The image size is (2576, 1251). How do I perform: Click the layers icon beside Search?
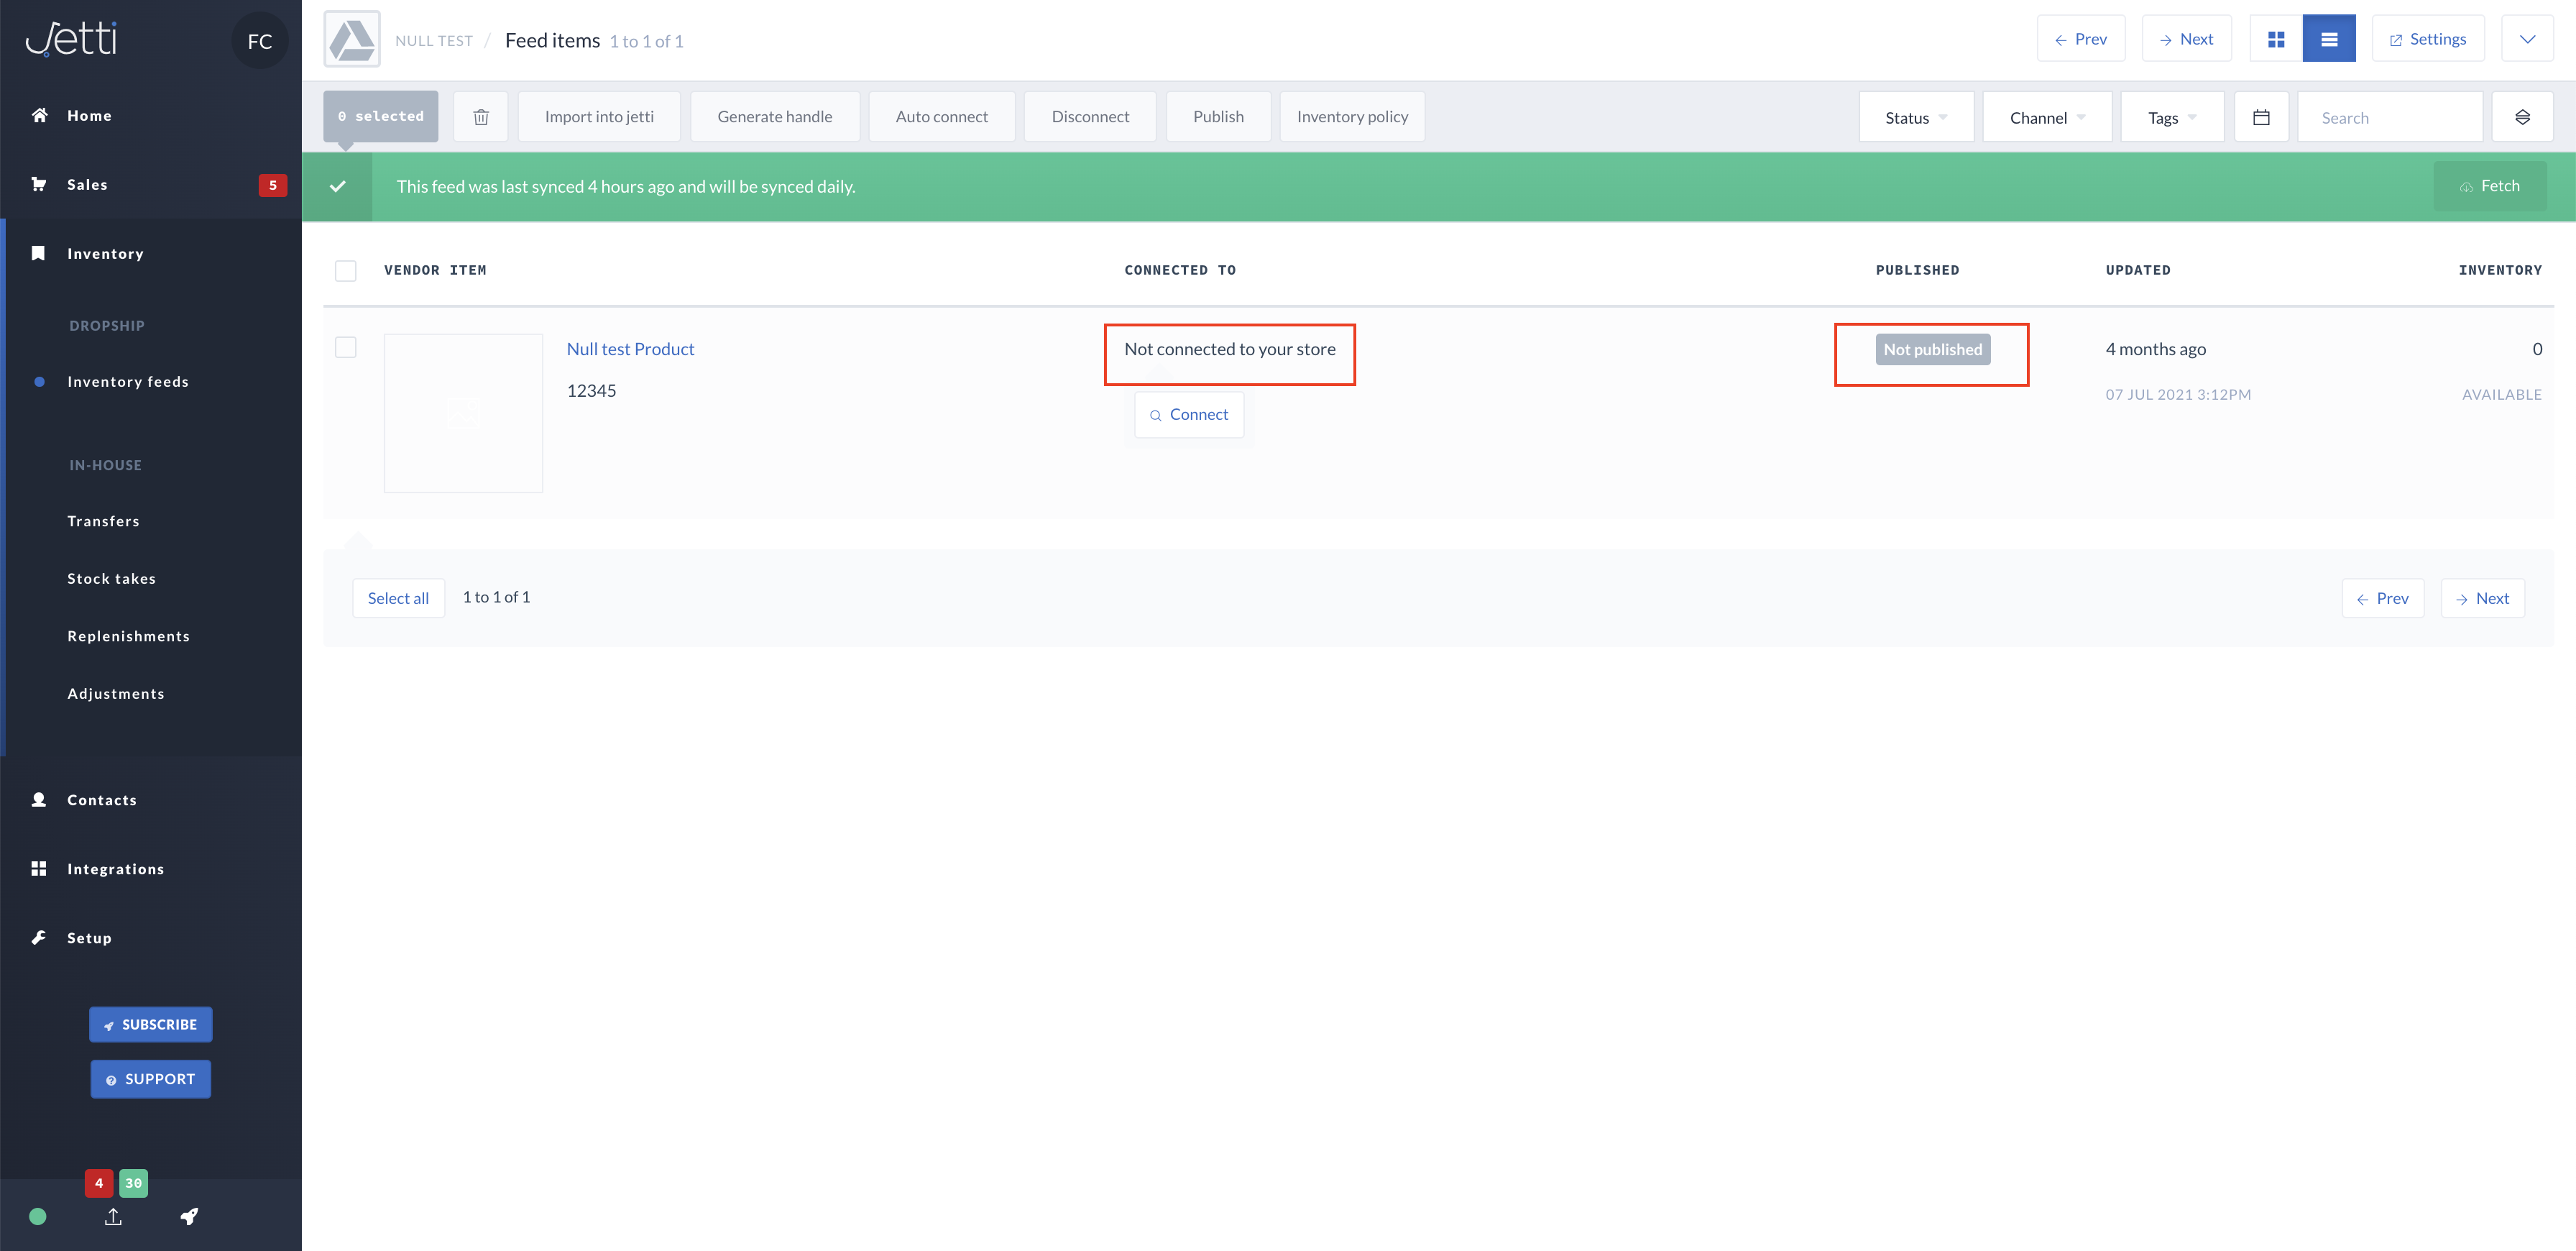pyautogui.click(x=2522, y=117)
